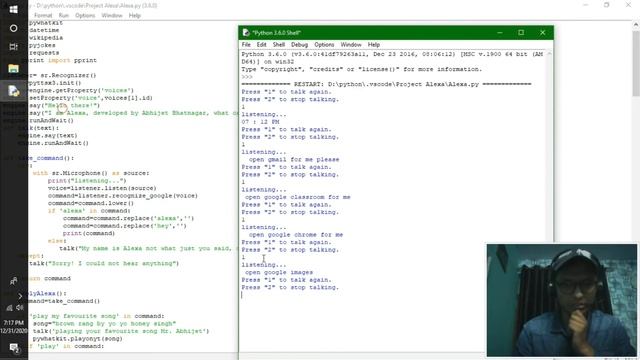Click command.replace('hey','') line
640x360 pixels.
[124, 226]
